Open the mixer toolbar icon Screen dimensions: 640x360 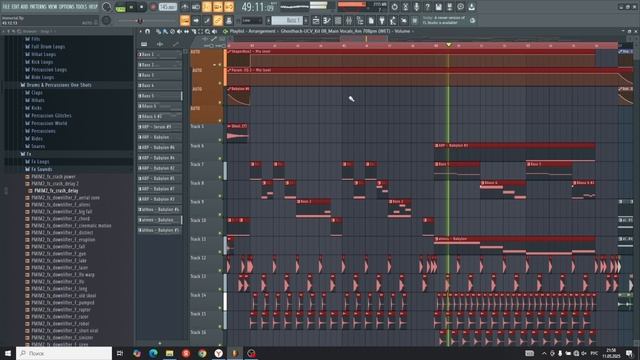point(349,20)
